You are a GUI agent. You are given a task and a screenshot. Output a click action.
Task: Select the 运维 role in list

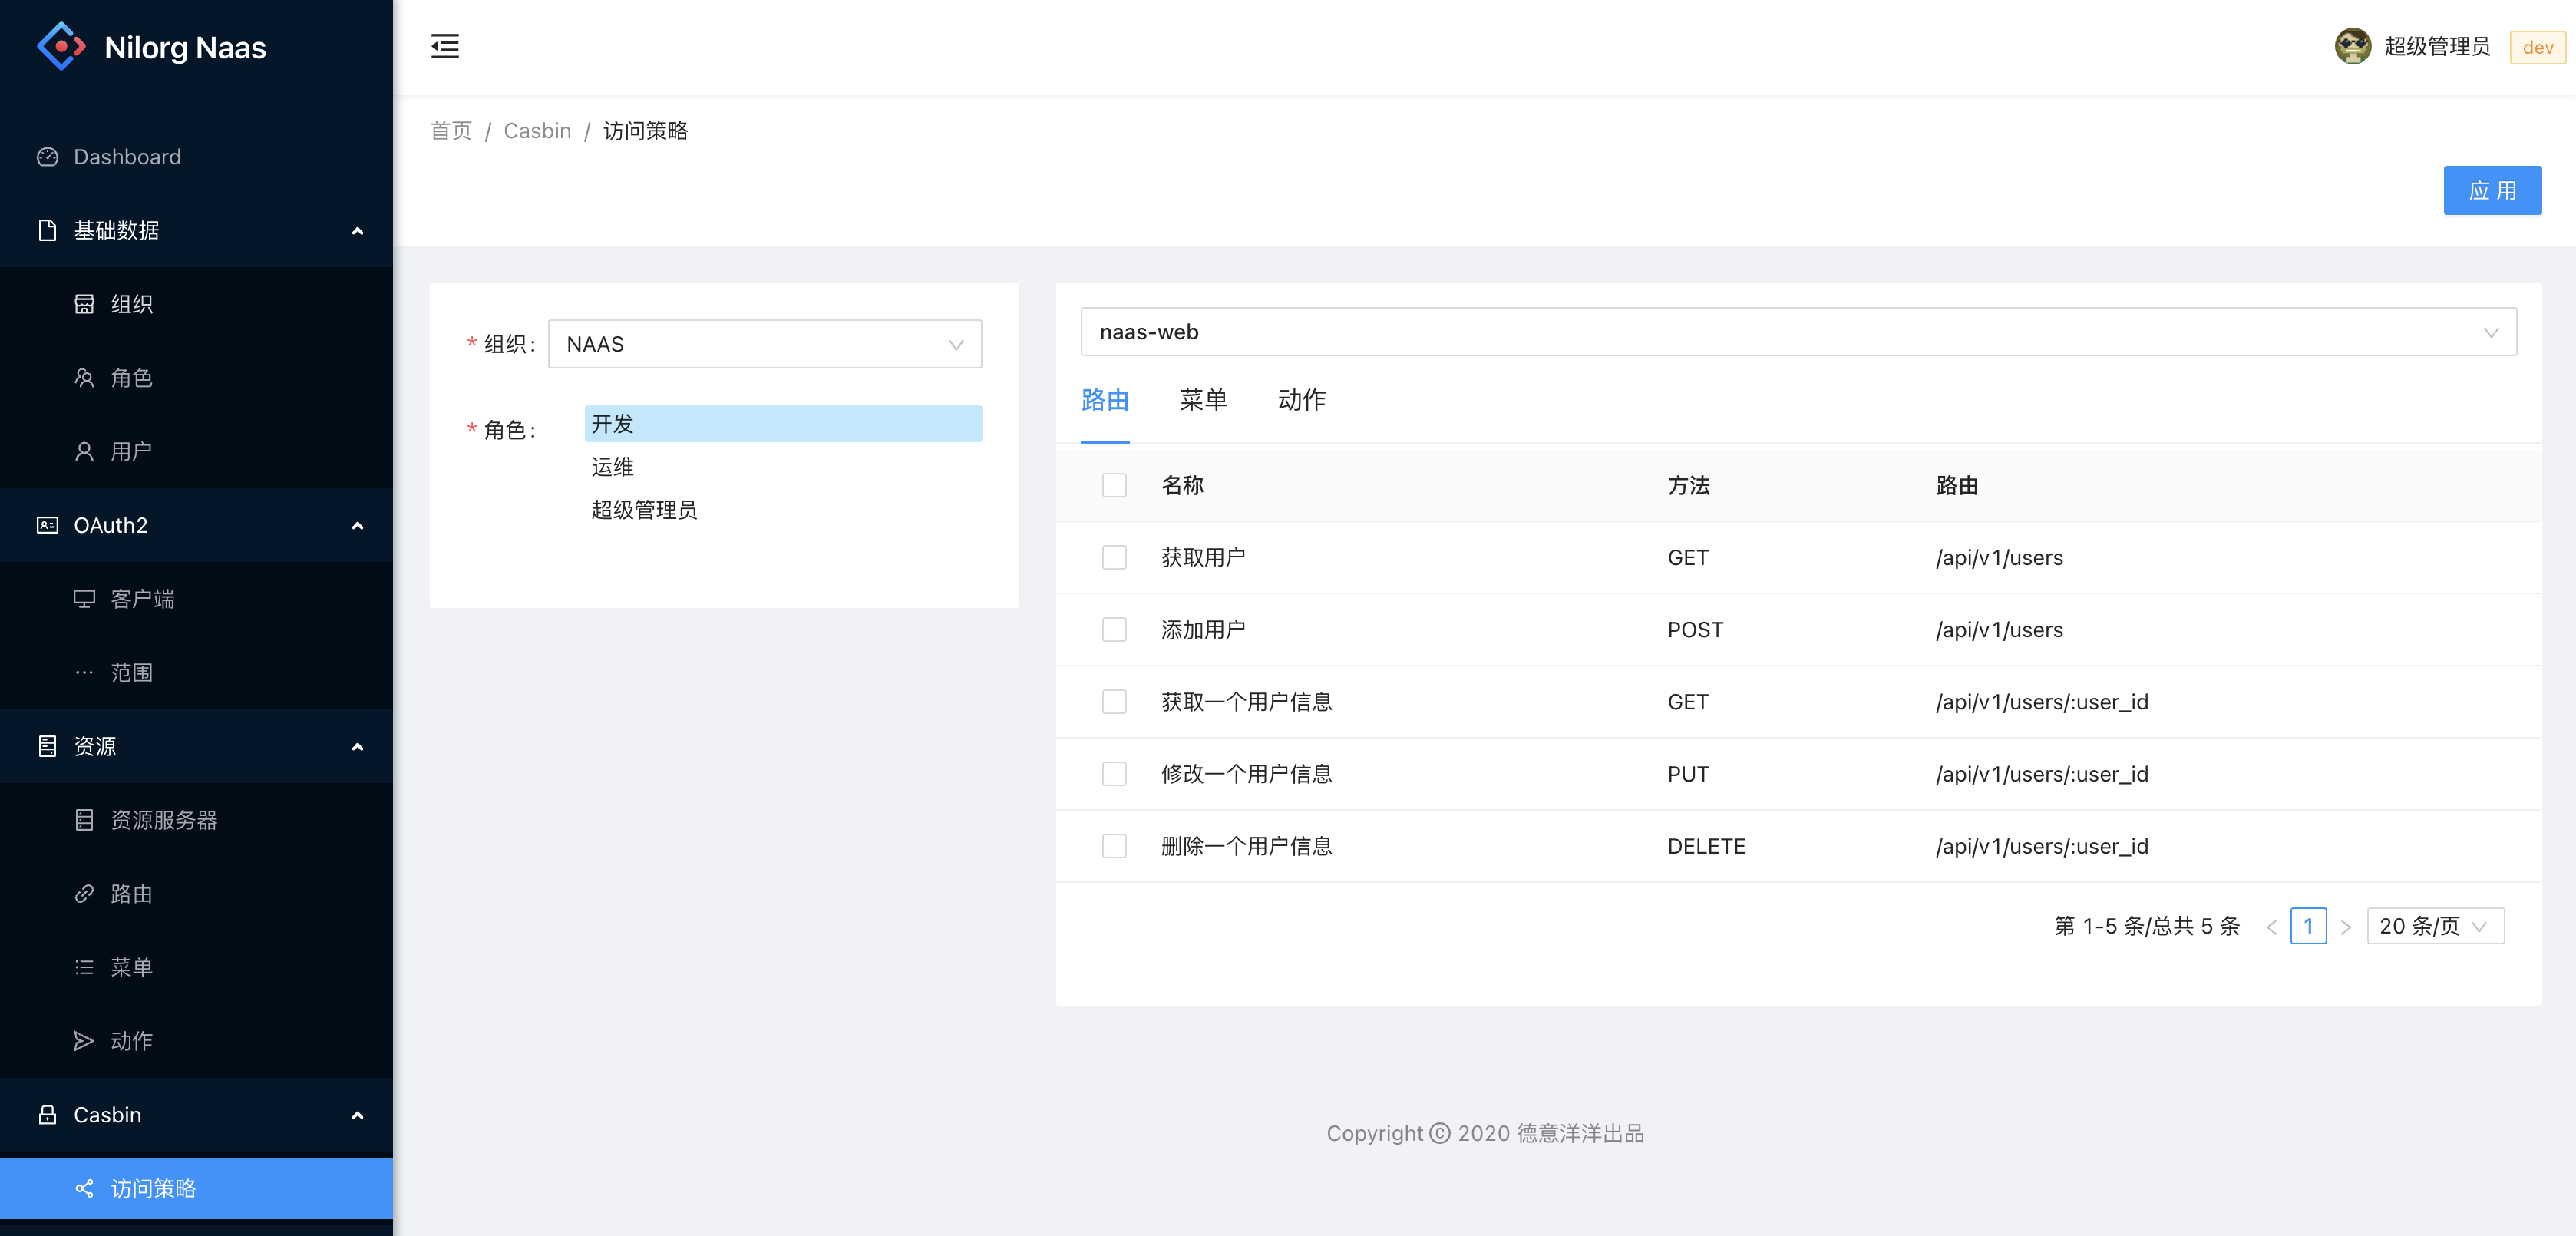coord(612,467)
